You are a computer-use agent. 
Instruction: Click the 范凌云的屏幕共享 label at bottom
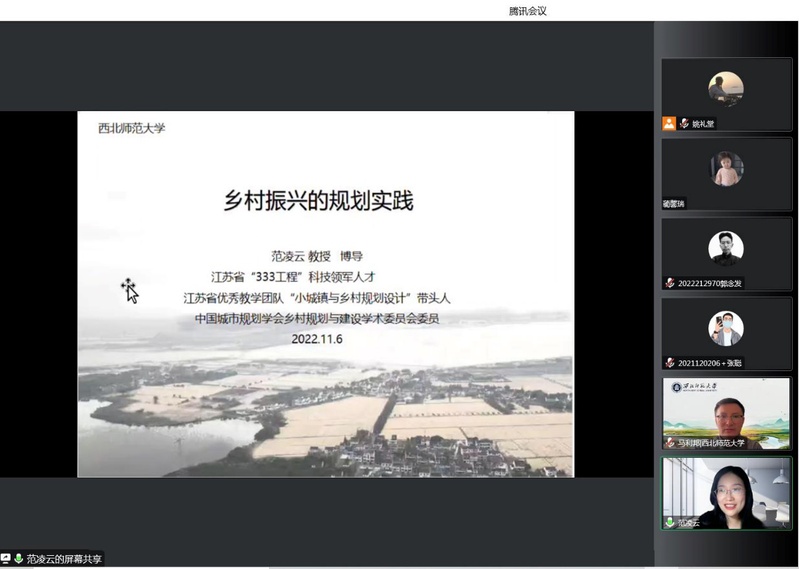point(64,559)
